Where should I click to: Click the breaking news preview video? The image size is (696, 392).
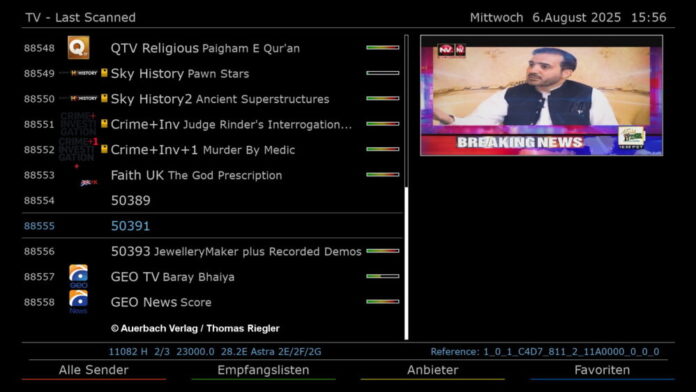(x=542, y=95)
